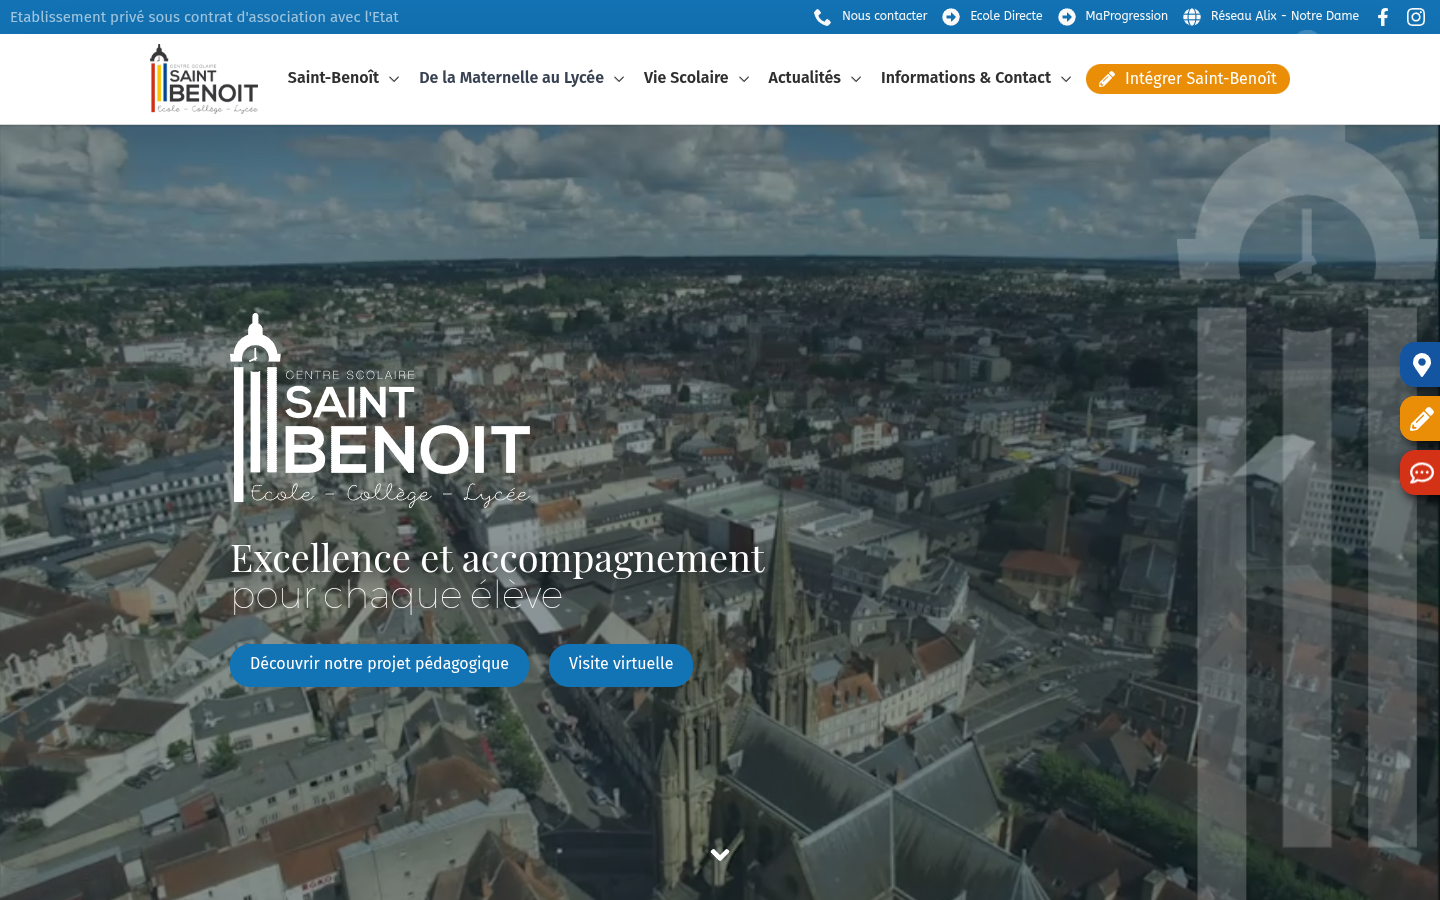Click the pencil icon in Intégrer Saint-Benoît

click(x=1107, y=79)
